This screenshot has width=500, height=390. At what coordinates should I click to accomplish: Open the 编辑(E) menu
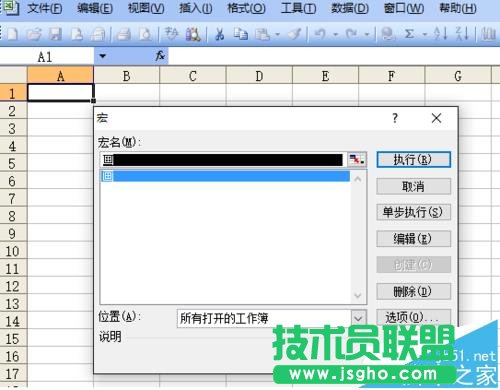pos(95,8)
